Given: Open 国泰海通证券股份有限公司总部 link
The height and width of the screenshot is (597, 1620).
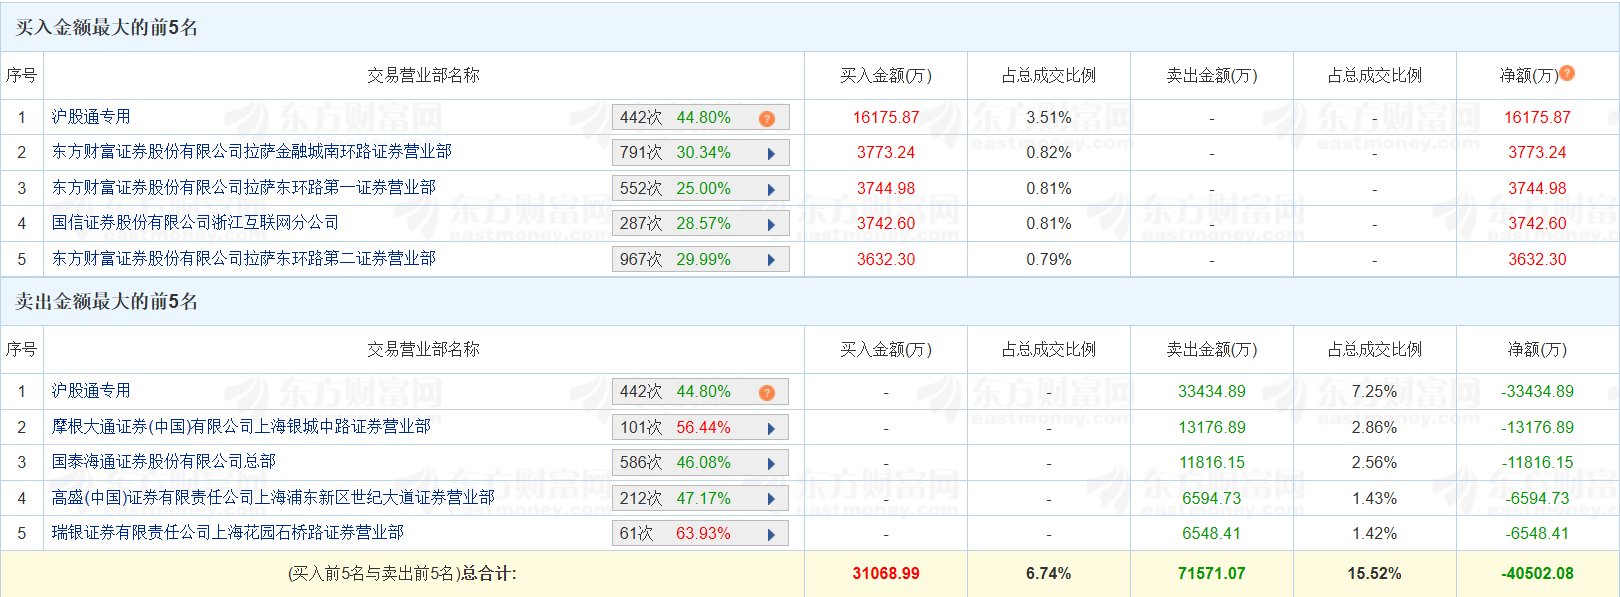Looking at the screenshot, I should 164,461.
